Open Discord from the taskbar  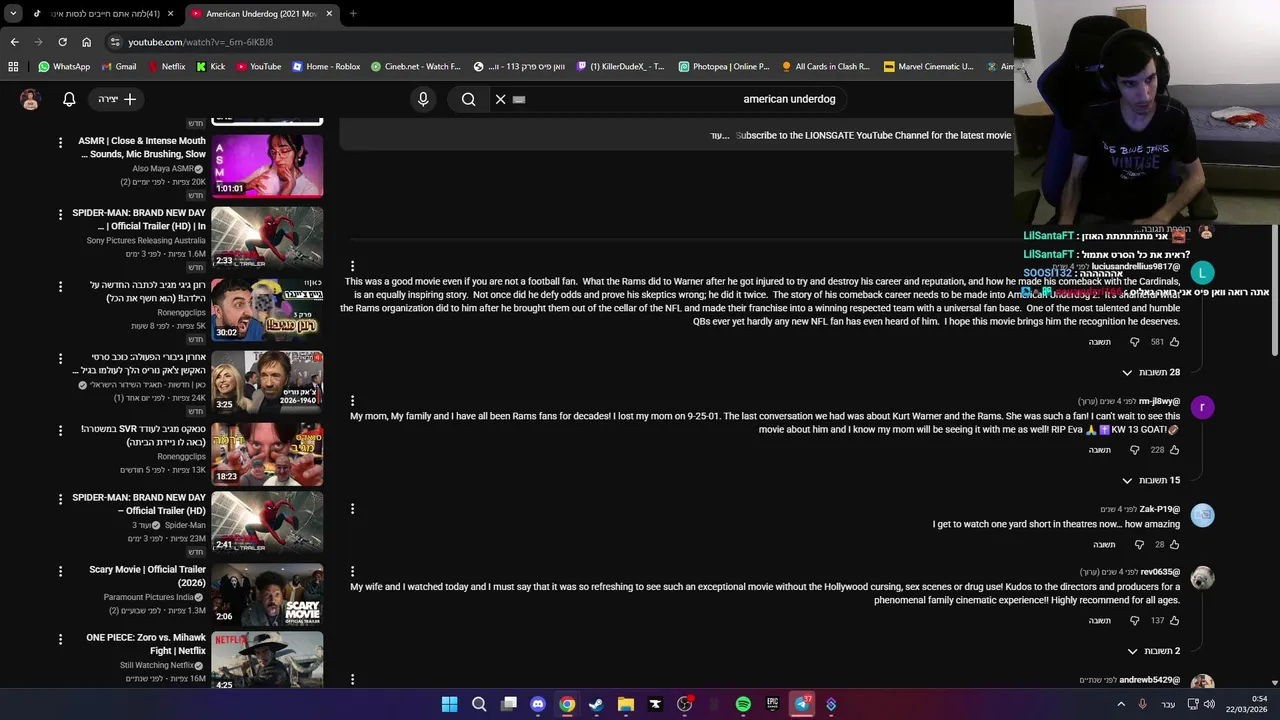click(537, 704)
